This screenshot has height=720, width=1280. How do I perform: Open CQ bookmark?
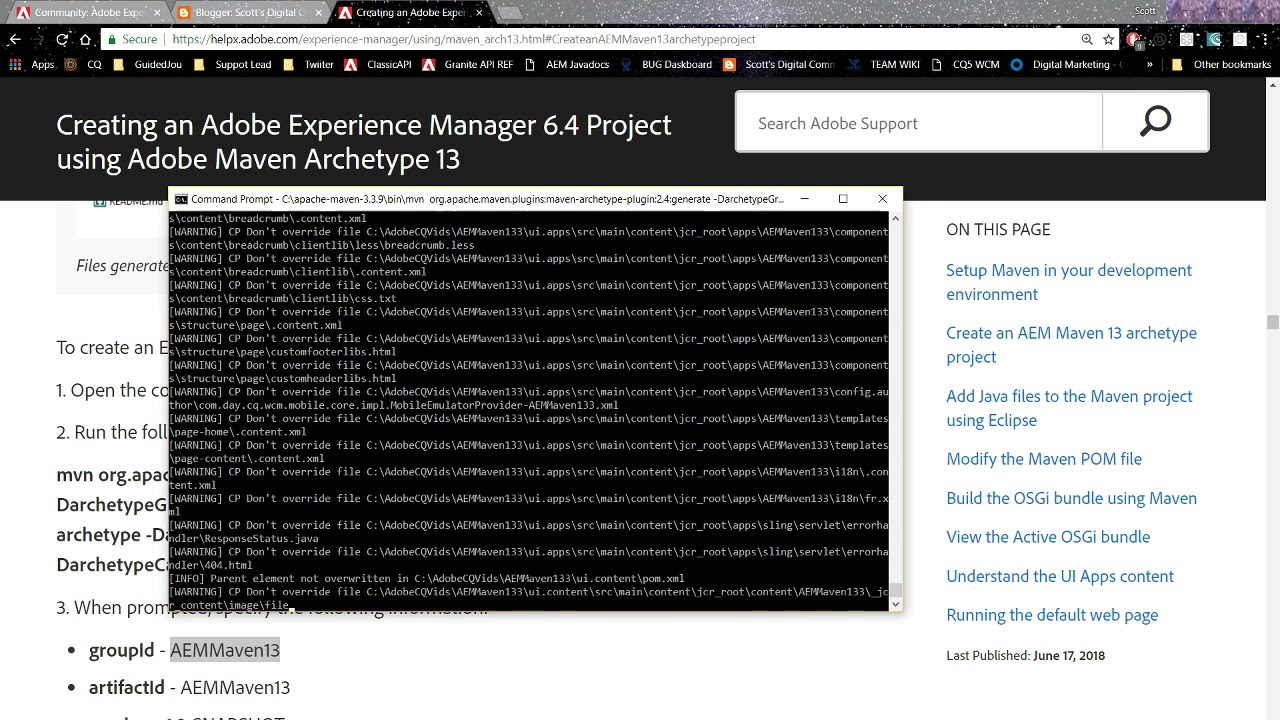[83, 64]
